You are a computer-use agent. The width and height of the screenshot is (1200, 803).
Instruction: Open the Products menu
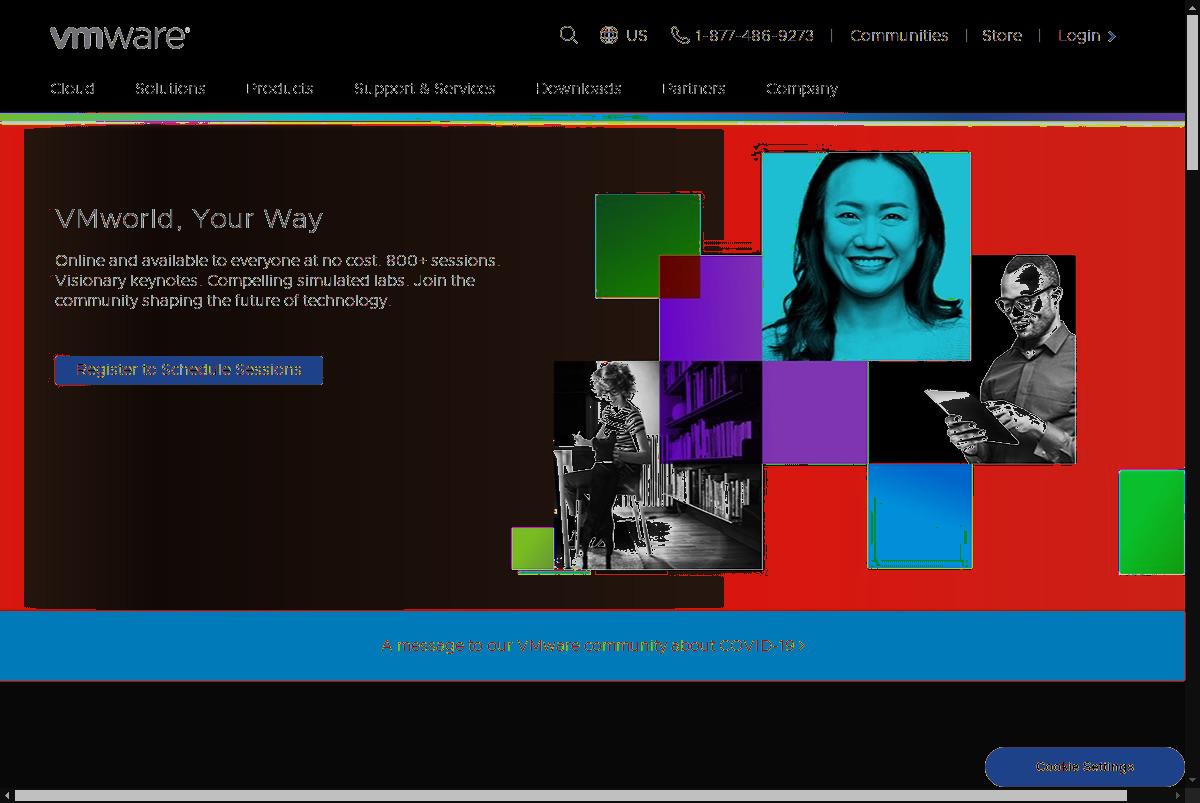[x=279, y=89]
